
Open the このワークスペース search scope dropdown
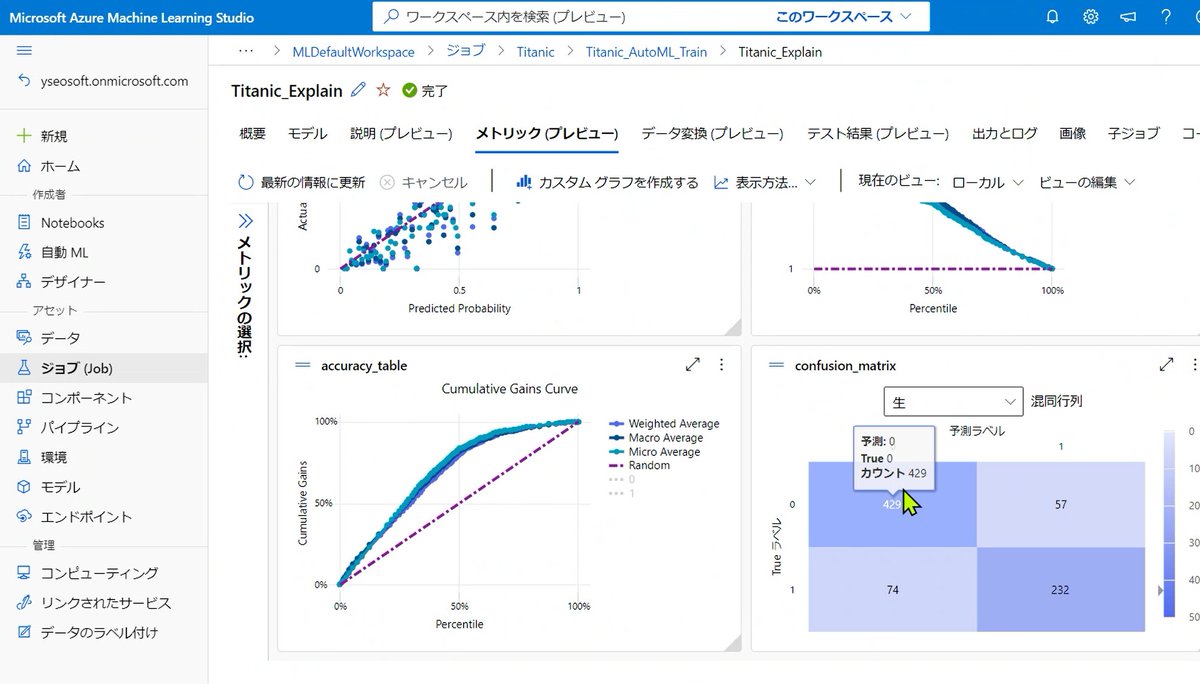click(845, 17)
